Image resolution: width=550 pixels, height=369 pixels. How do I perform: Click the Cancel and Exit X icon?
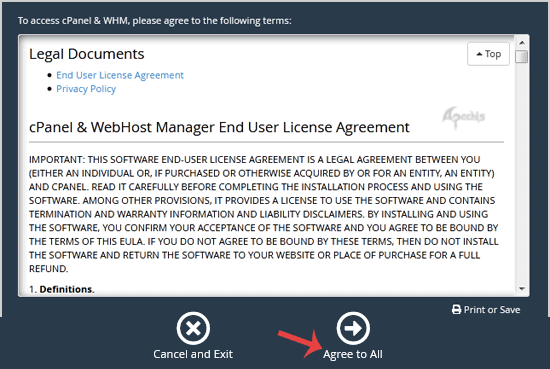coord(193,328)
